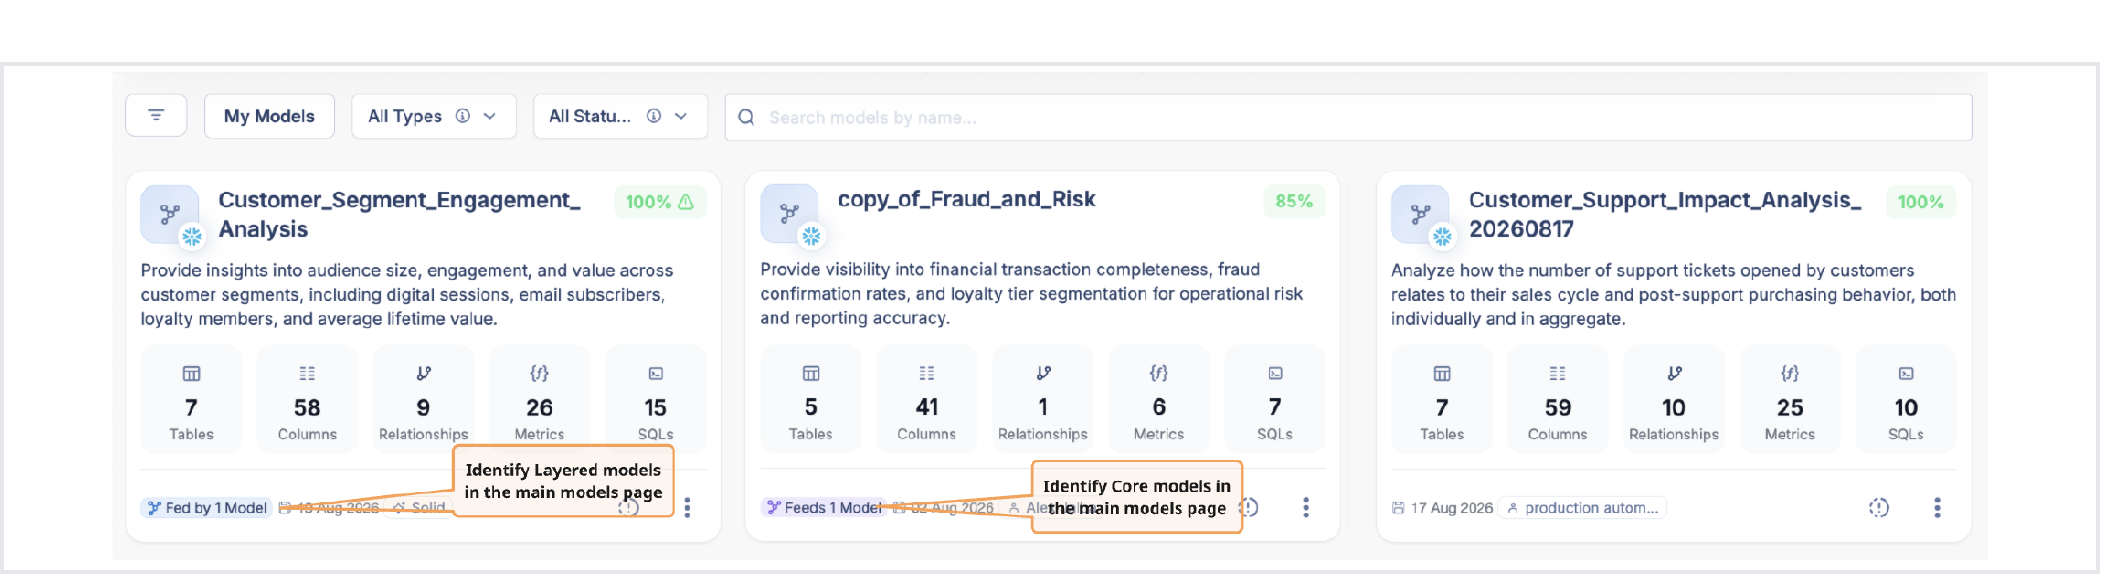Open the copy_of_Fraud_and_Risk model title
This screenshot has height=585, width=2115.
coord(966,199)
